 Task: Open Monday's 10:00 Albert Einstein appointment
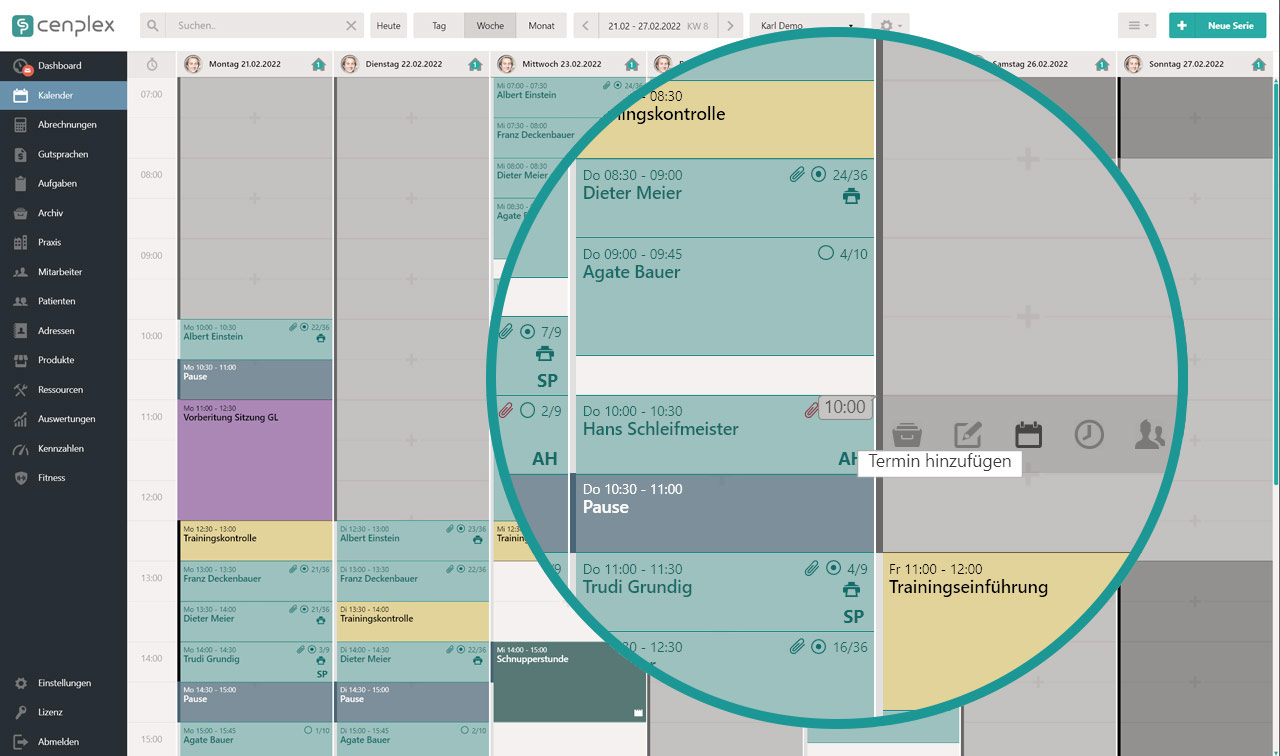(x=255, y=339)
